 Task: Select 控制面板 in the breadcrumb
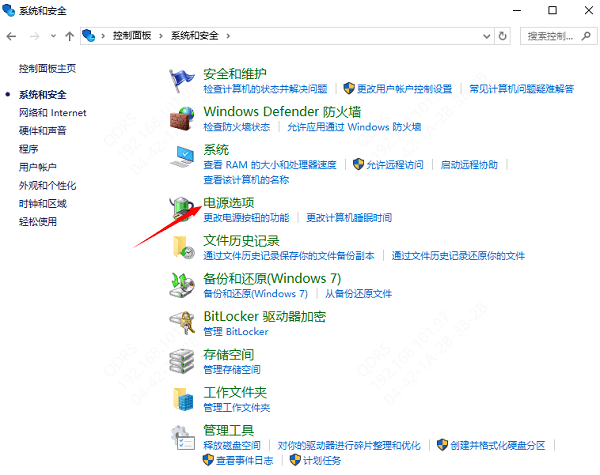point(132,36)
